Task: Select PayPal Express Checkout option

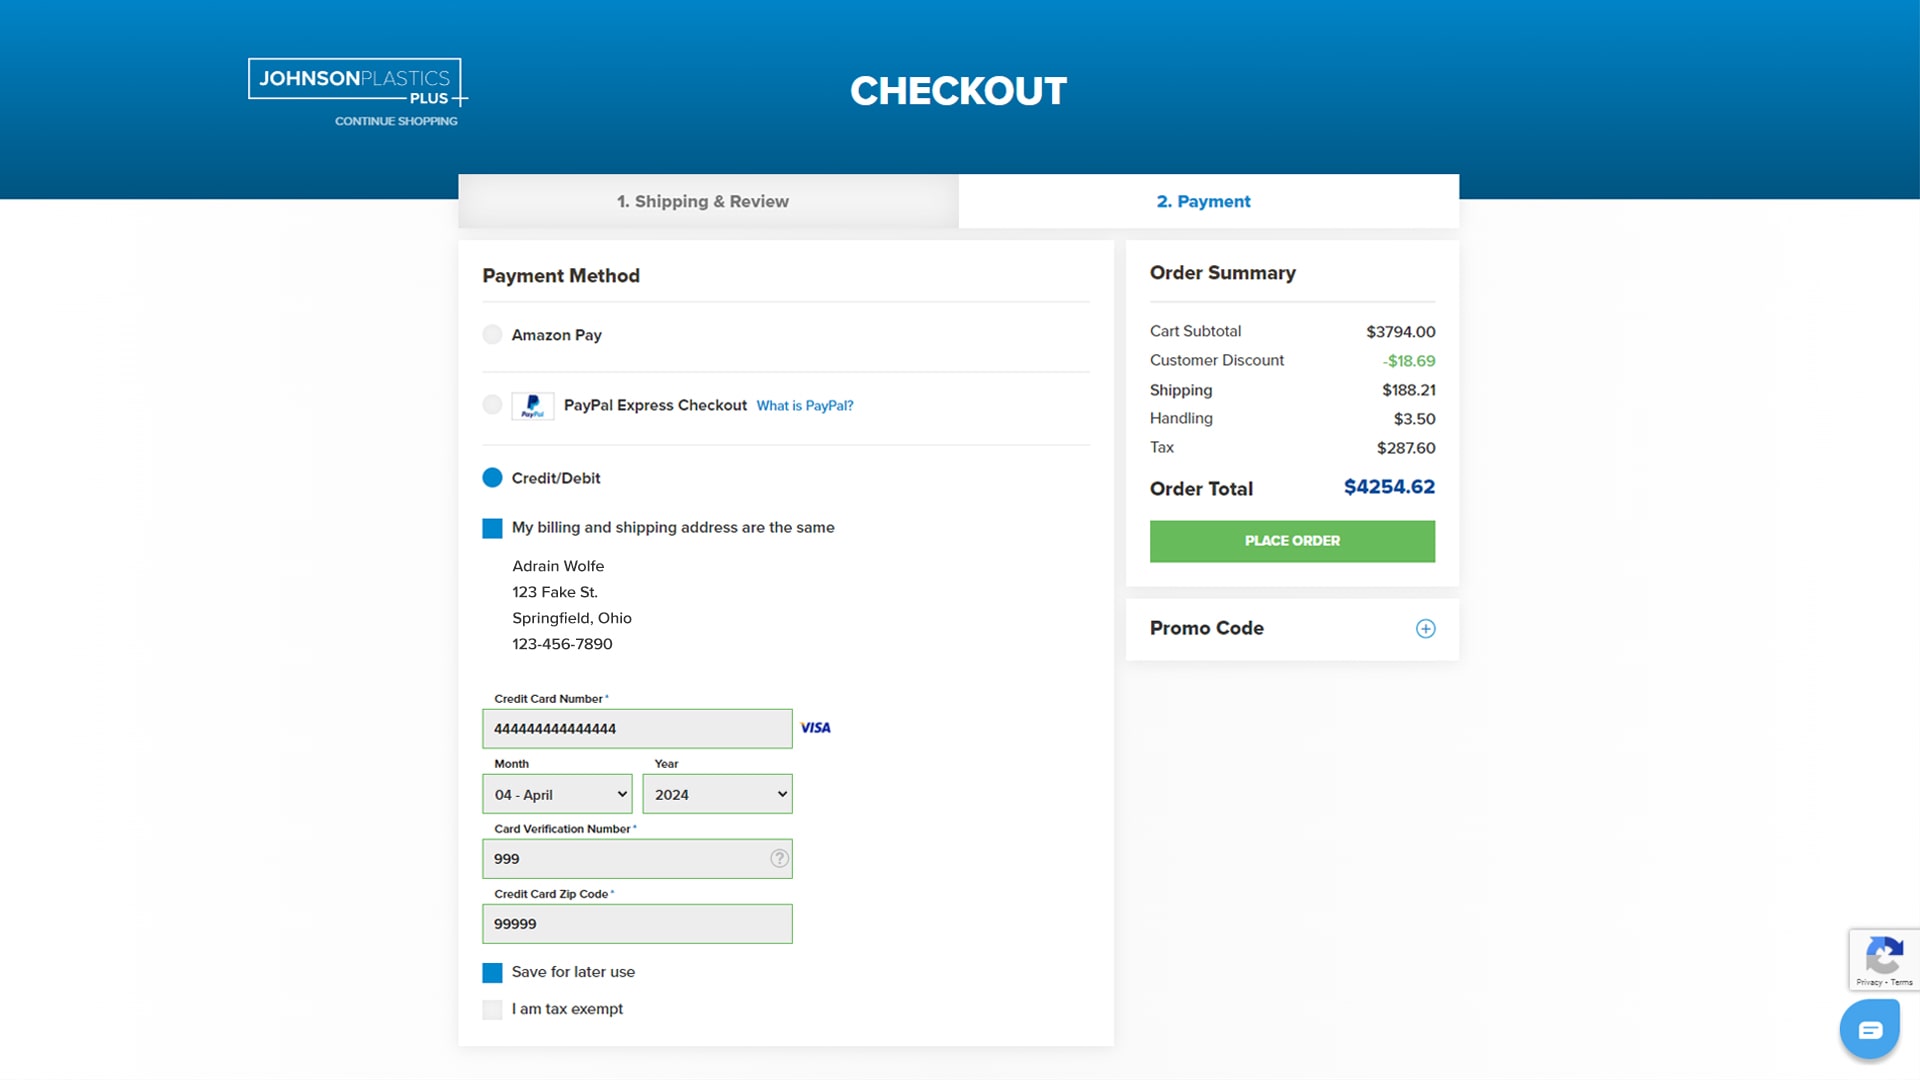Action: 492,405
